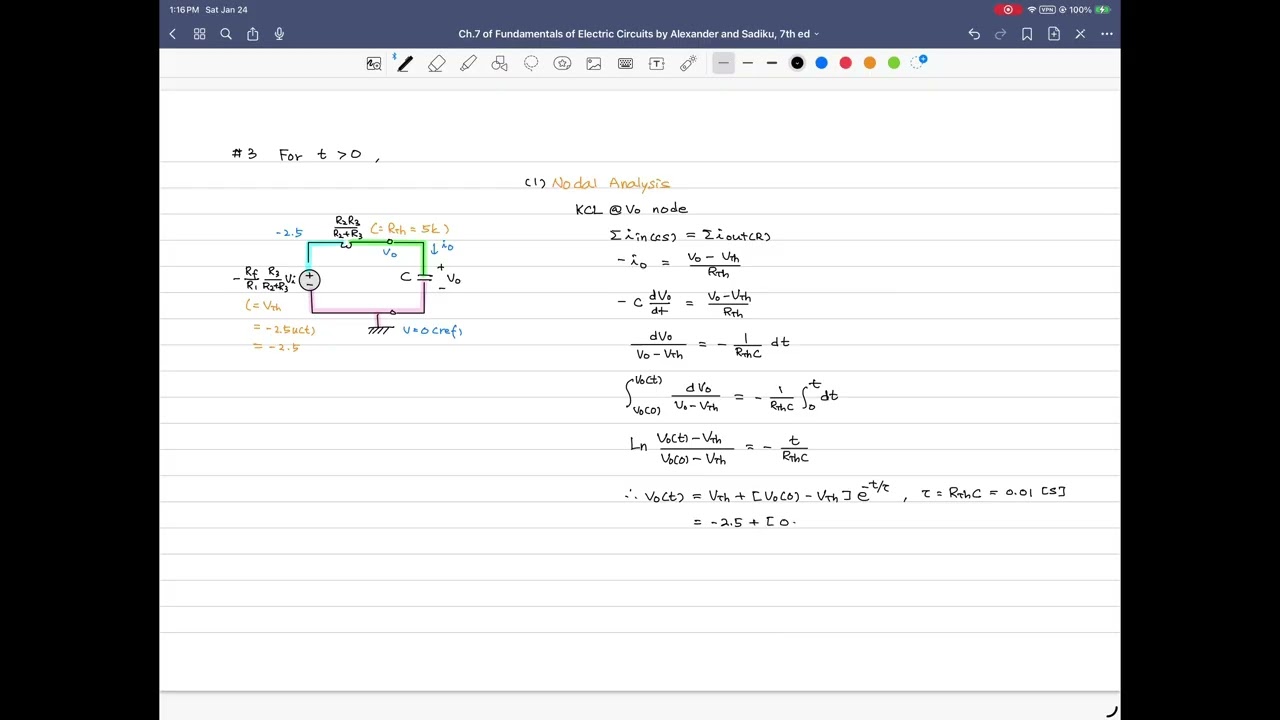Pick the orange pen color

tap(870, 63)
